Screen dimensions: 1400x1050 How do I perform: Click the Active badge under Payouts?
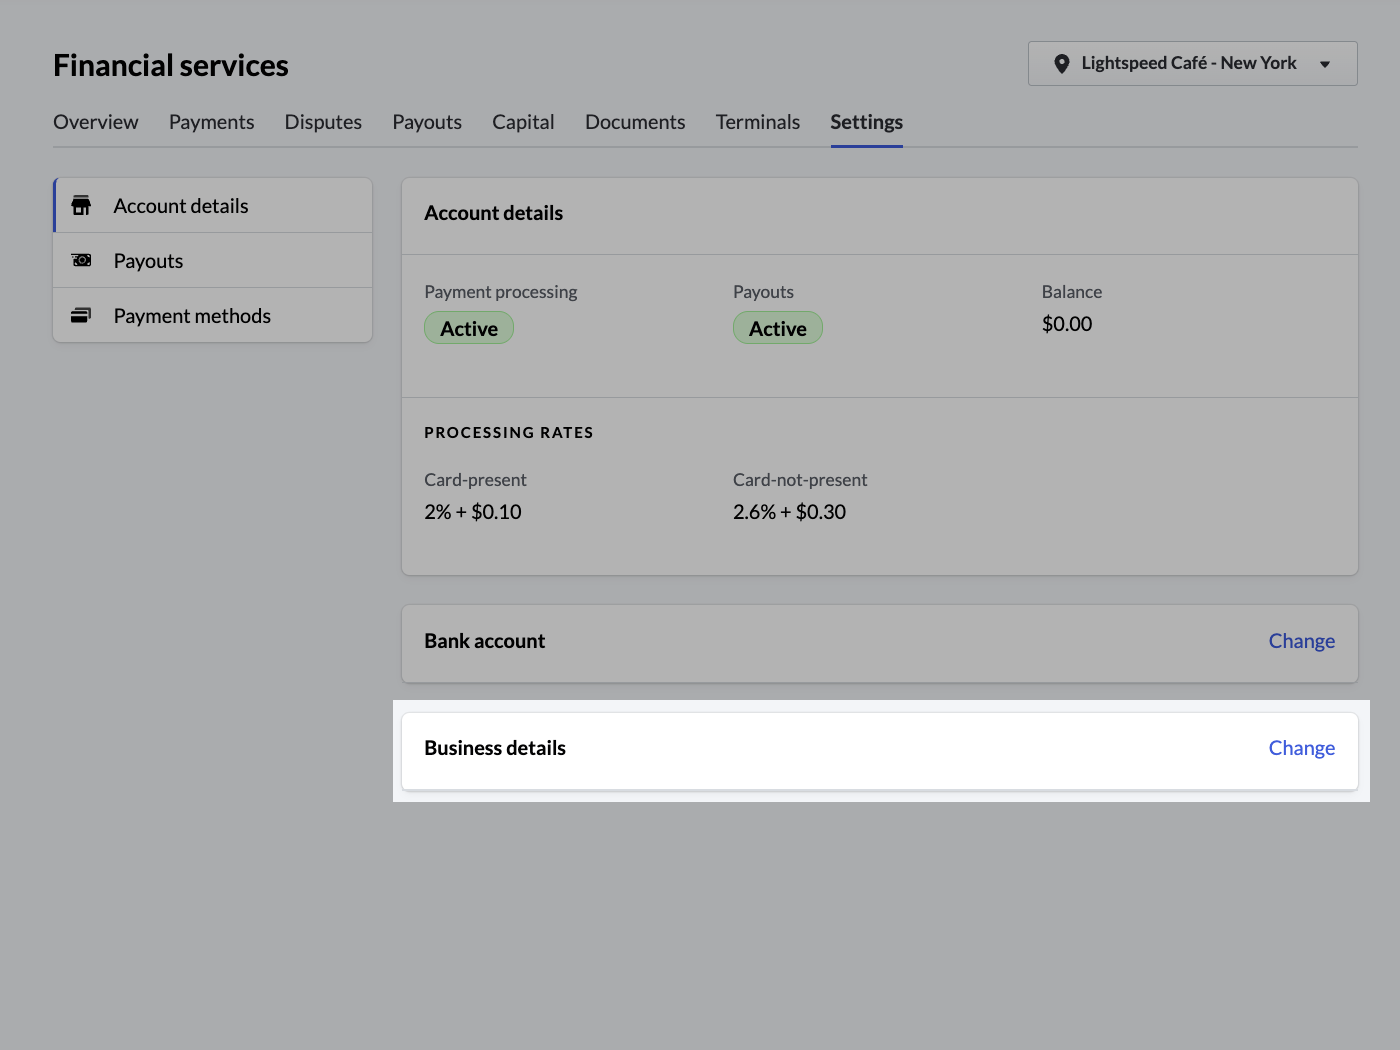point(777,327)
